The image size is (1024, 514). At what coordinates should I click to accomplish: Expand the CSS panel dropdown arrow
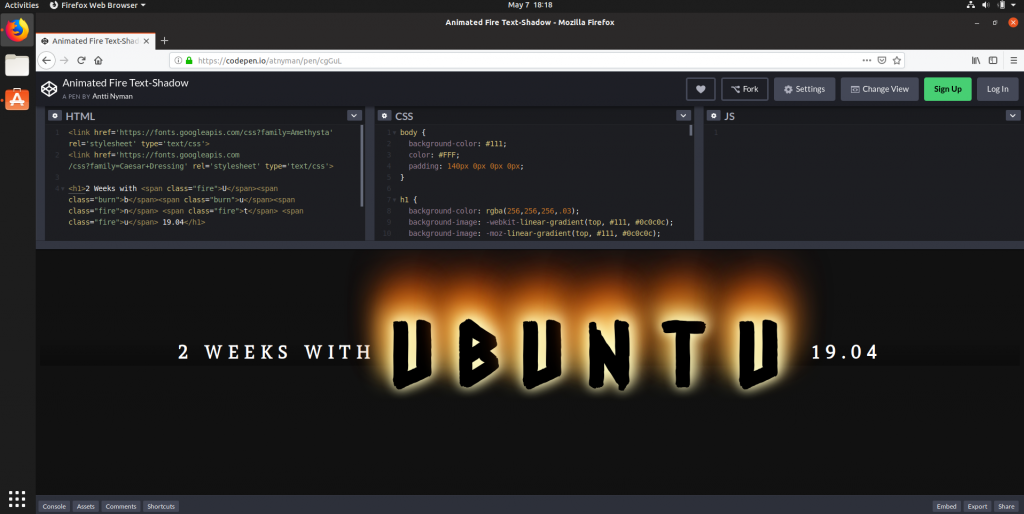683,116
